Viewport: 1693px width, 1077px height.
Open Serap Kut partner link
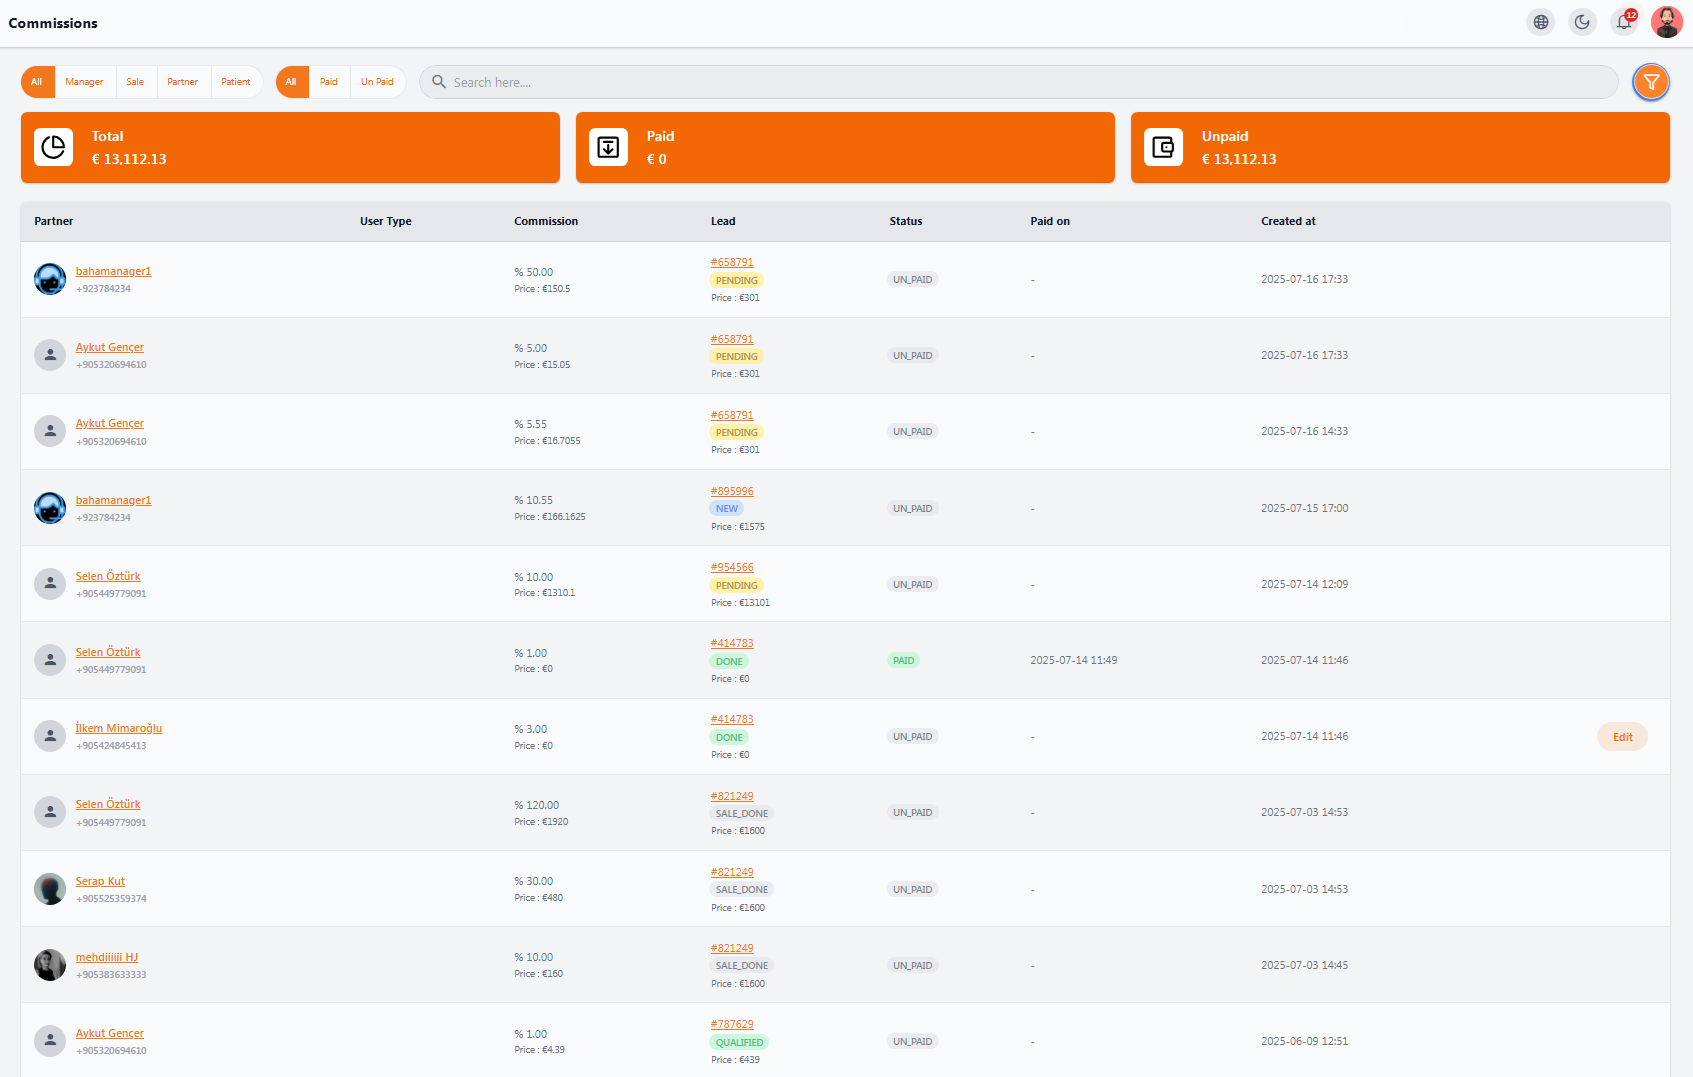pyautogui.click(x=100, y=881)
